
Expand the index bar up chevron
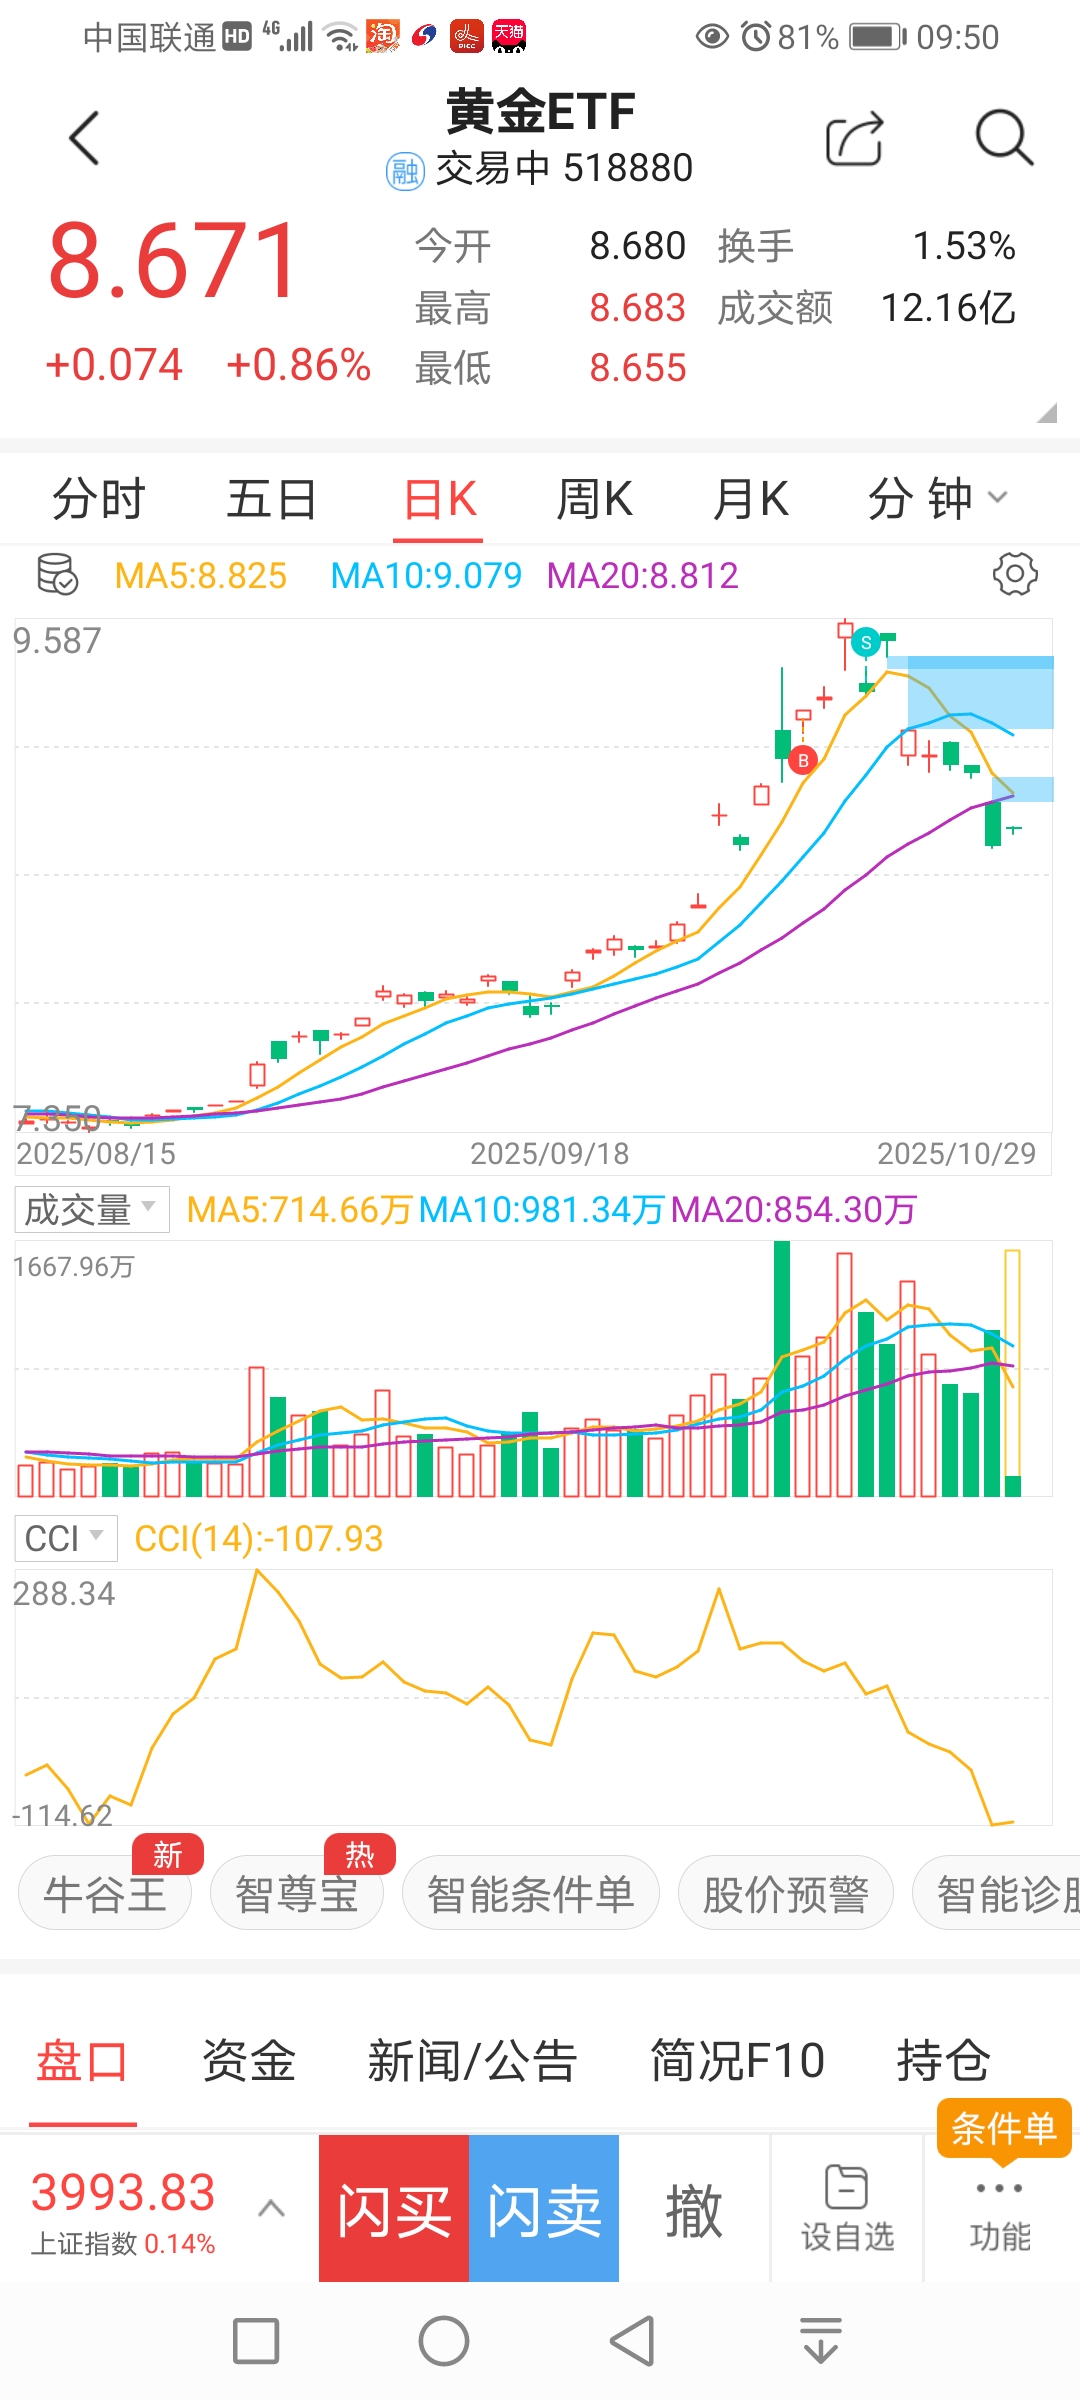[x=271, y=2208]
